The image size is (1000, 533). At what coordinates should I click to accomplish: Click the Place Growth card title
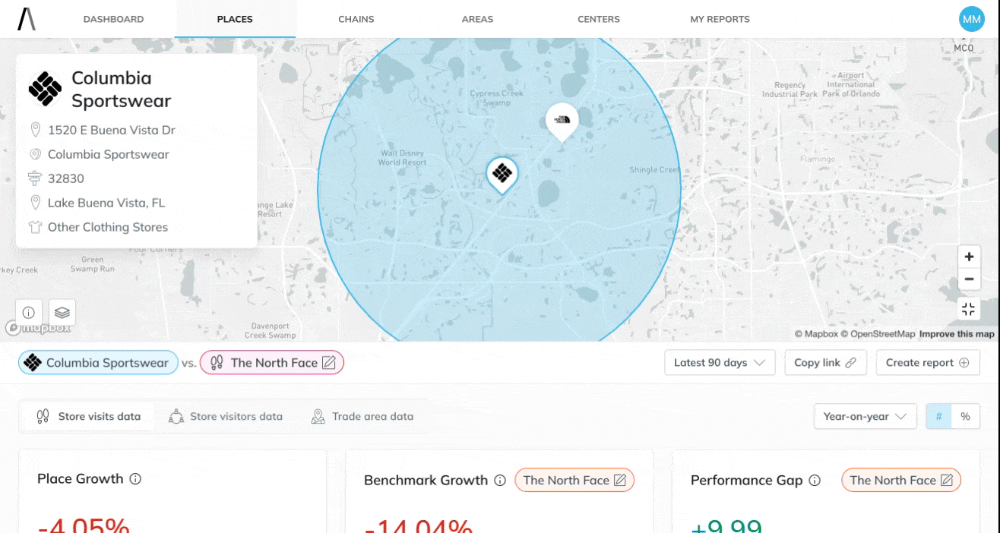(80, 479)
